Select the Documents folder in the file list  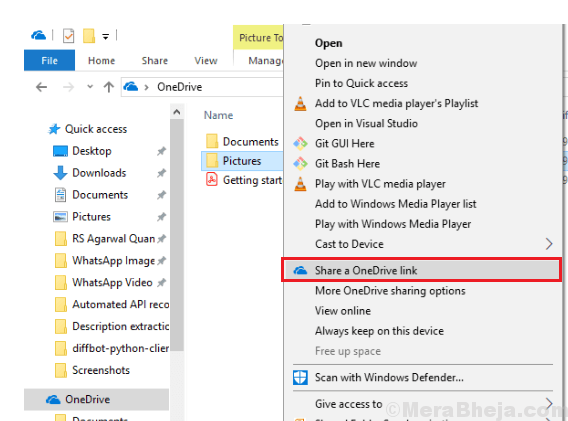242,142
